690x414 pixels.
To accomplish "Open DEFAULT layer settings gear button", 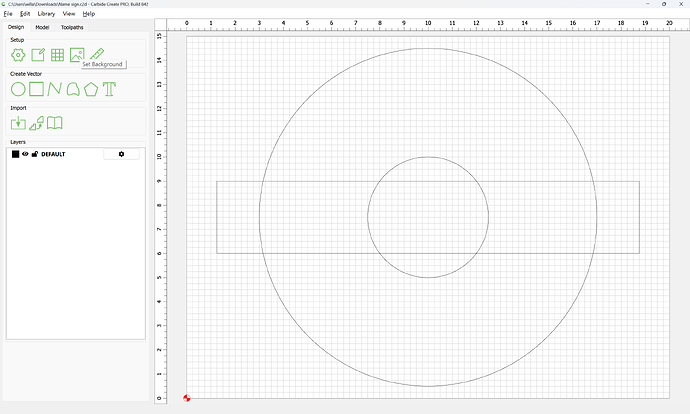I will click(121, 154).
